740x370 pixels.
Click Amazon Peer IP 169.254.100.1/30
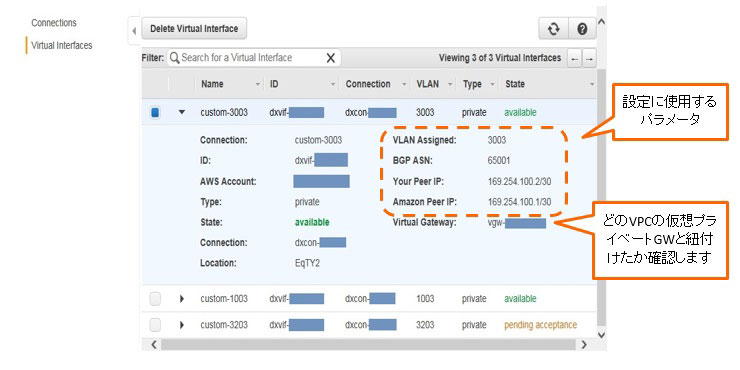coord(519,202)
